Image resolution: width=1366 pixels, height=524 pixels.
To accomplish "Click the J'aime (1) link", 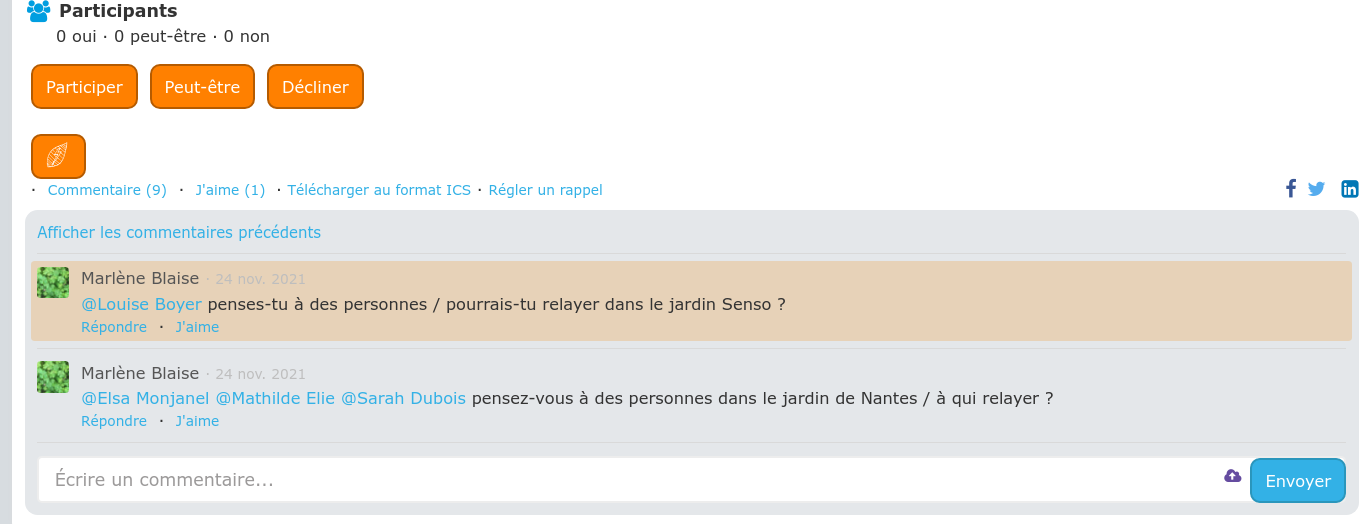I will [x=230, y=190].
